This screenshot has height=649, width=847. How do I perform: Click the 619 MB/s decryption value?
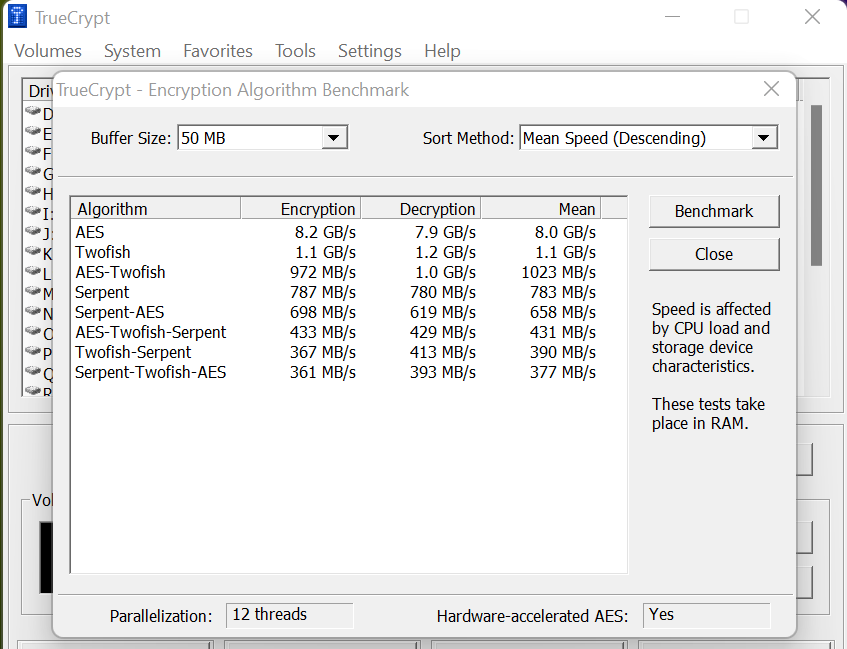[442, 312]
